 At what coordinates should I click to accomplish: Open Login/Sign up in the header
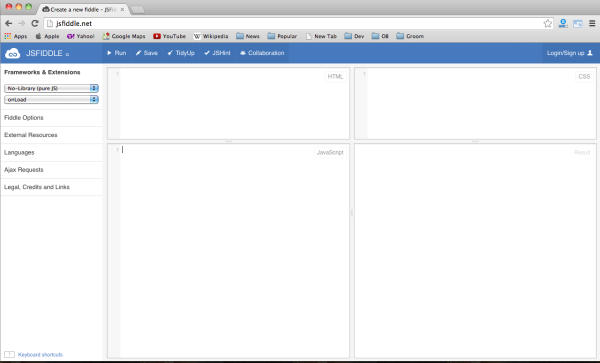coord(570,53)
